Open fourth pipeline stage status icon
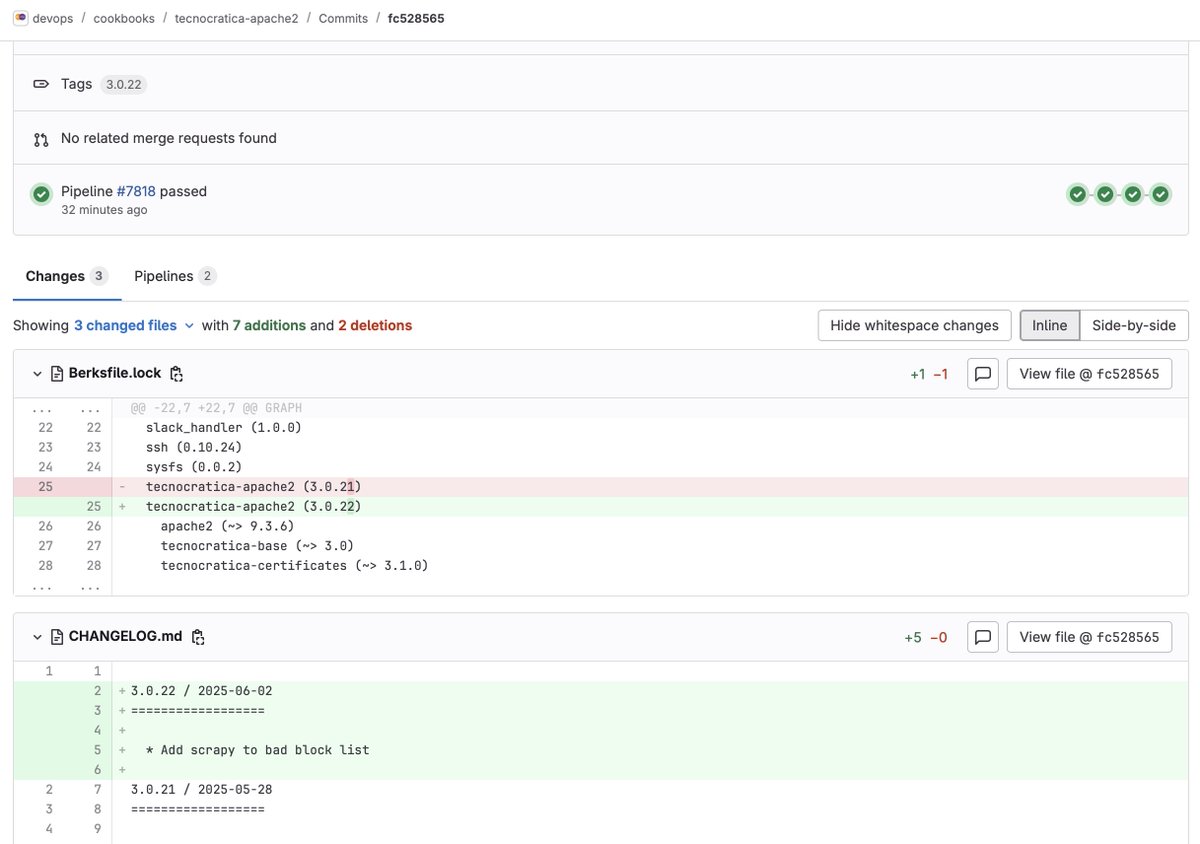 (1160, 194)
